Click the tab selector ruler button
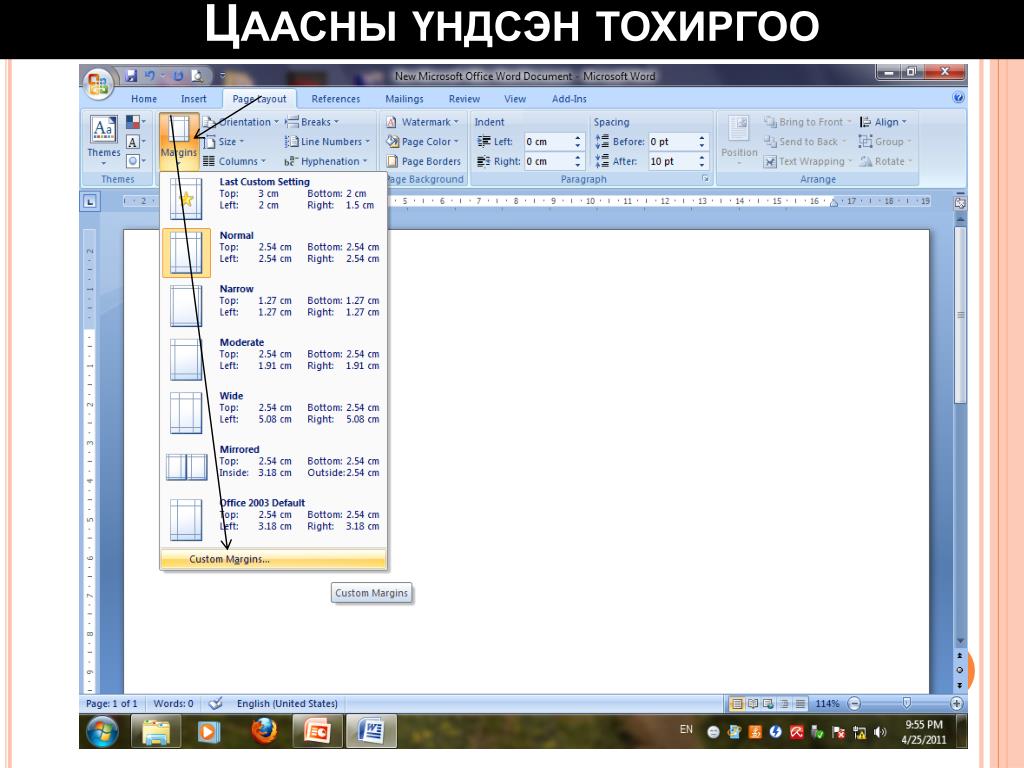 [90, 202]
